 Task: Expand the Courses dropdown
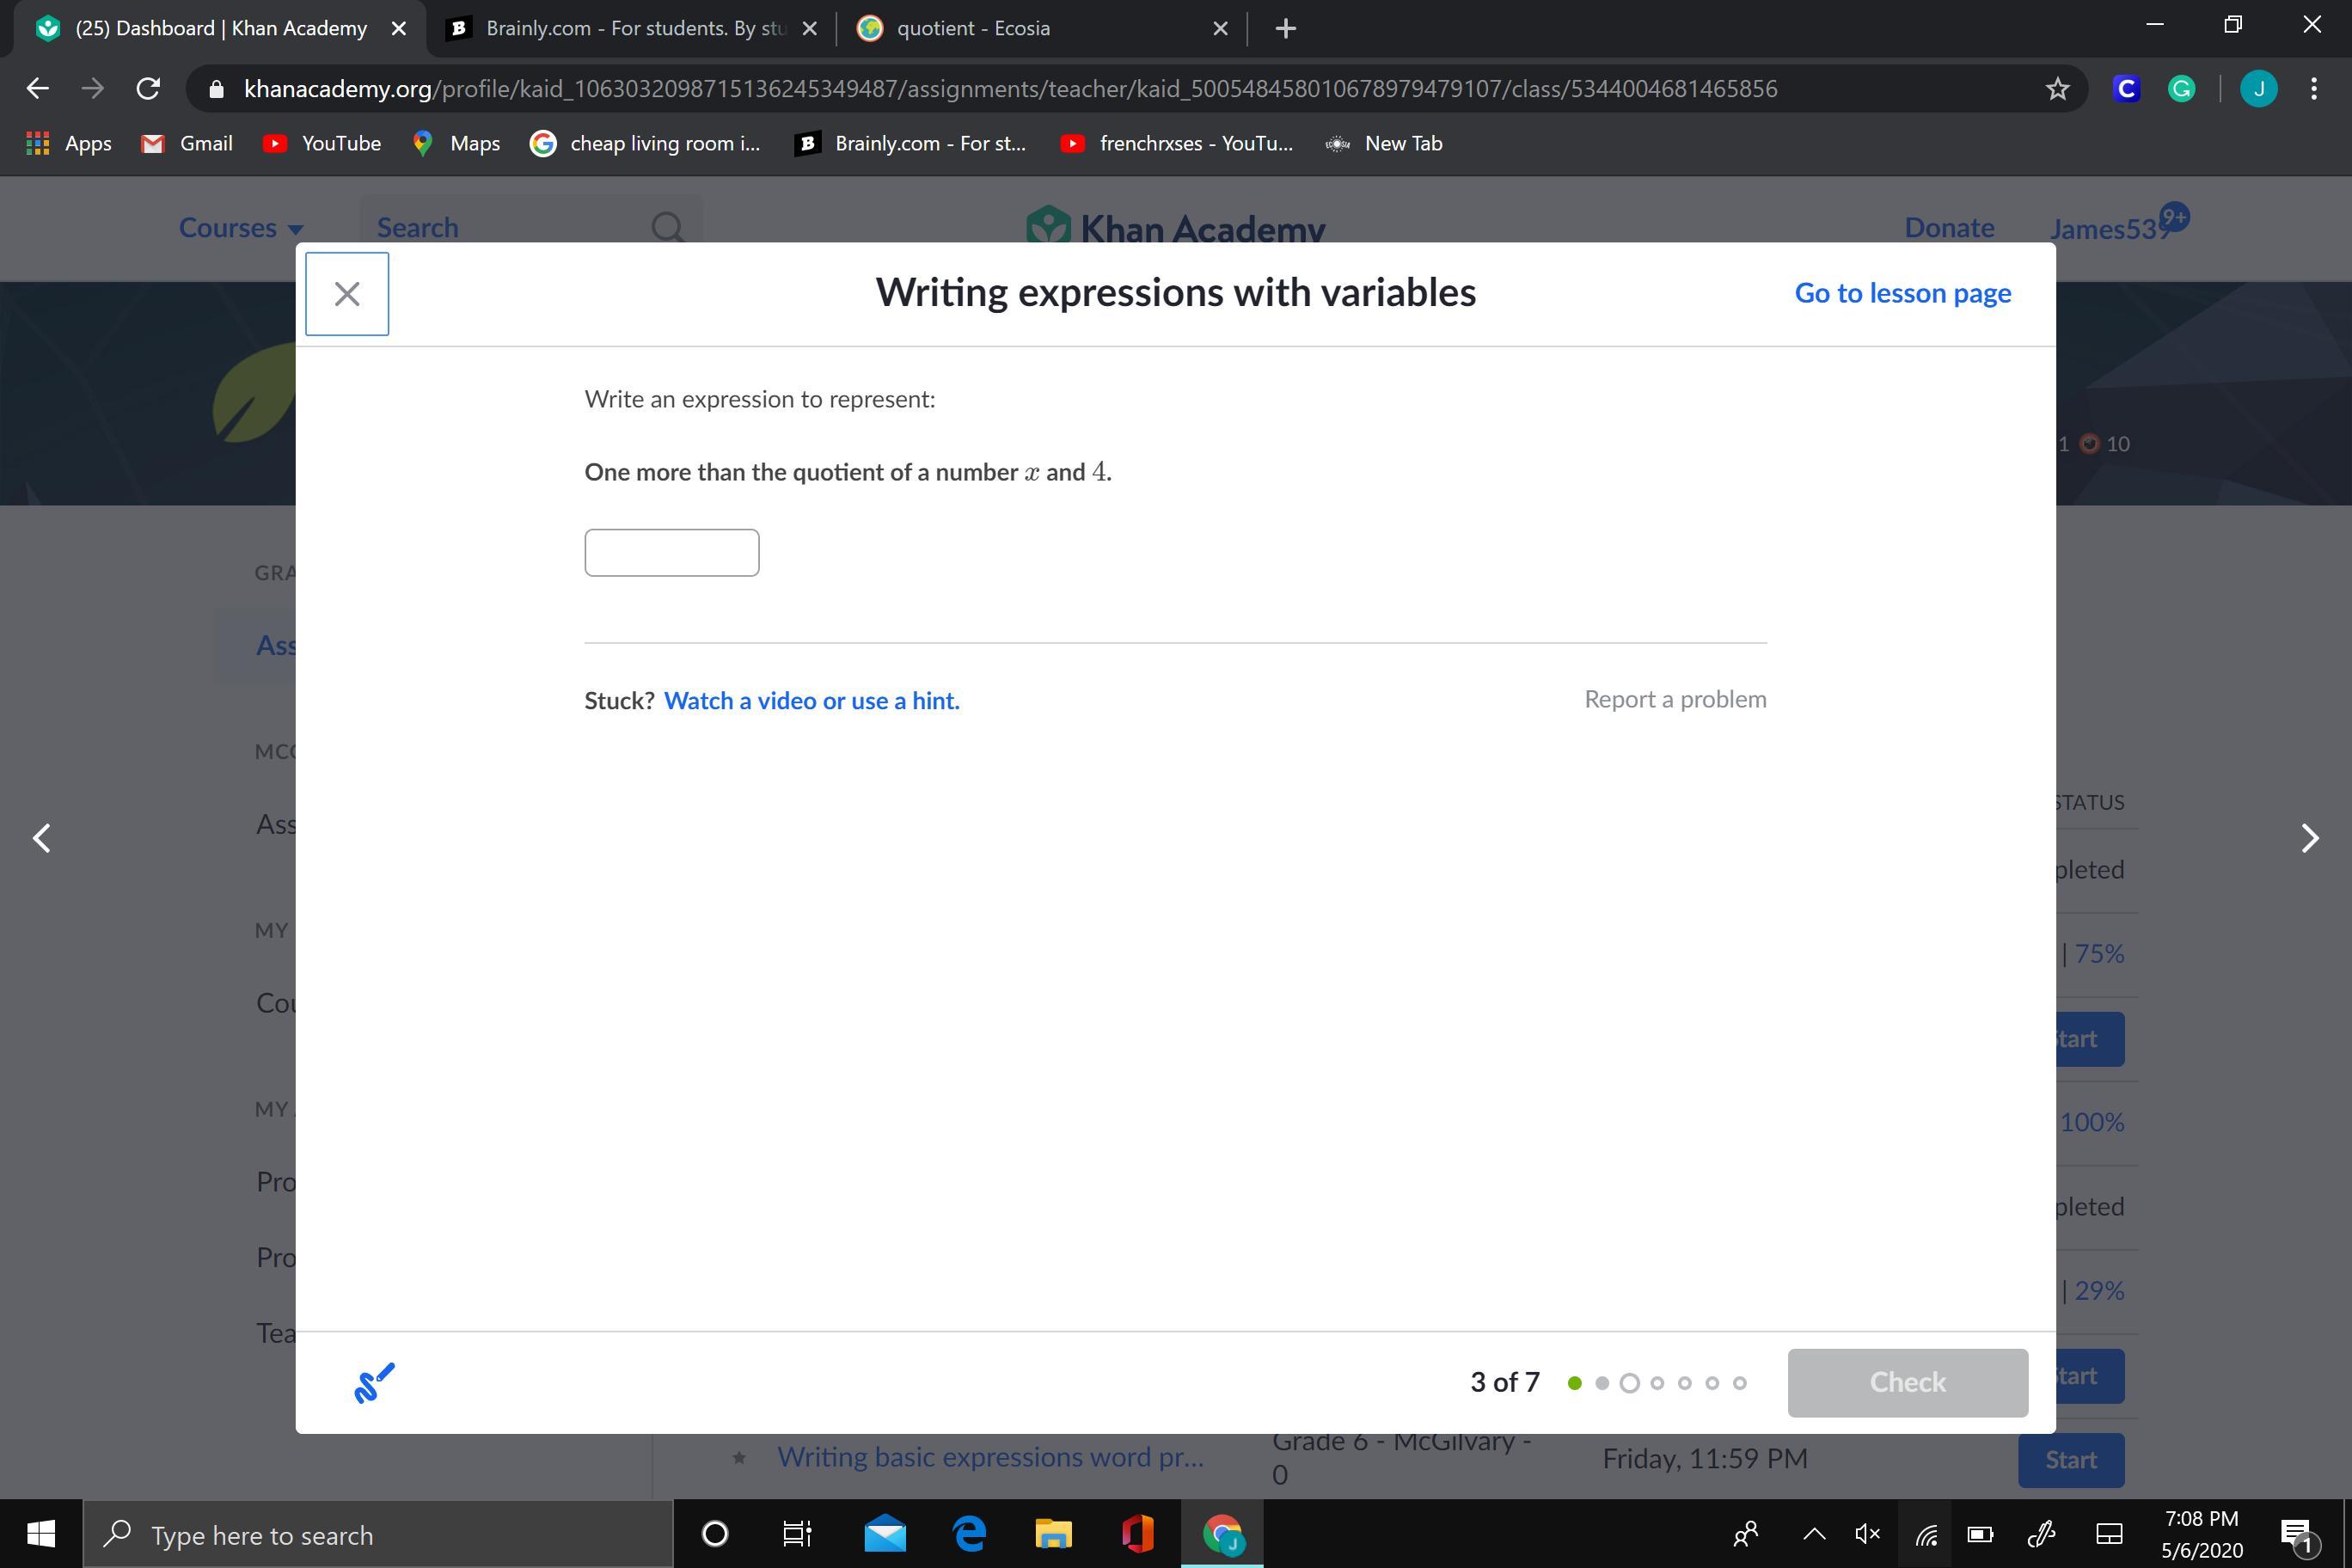click(240, 228)
